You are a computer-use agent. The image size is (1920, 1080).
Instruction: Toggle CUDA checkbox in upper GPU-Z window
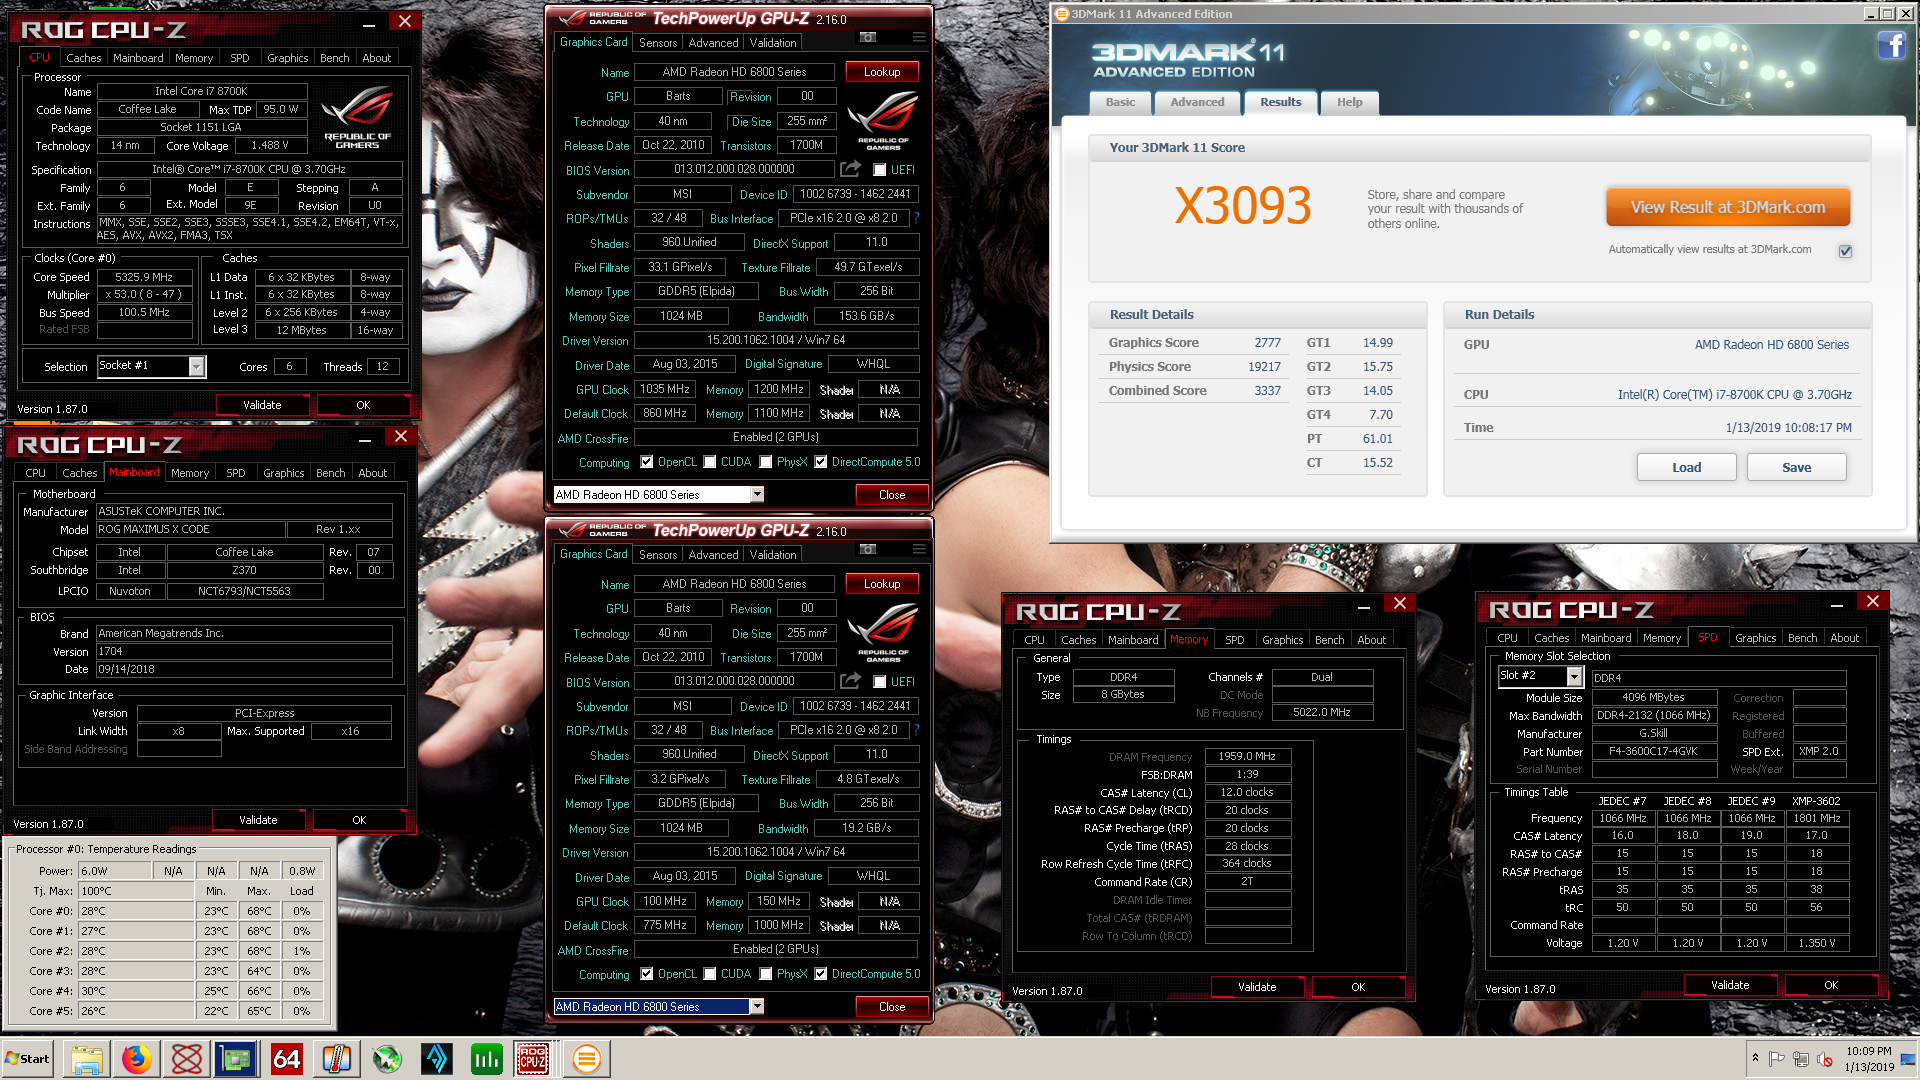coord(710,462)
